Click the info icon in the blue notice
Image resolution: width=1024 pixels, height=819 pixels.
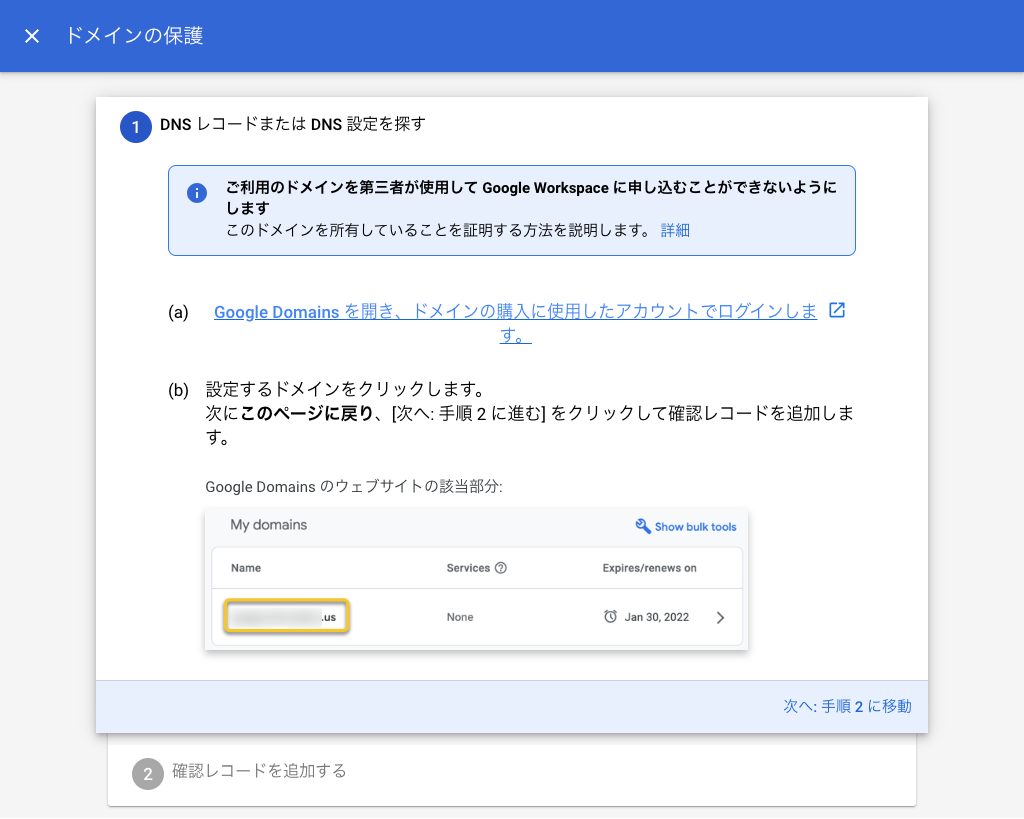(x=196, y=193)
